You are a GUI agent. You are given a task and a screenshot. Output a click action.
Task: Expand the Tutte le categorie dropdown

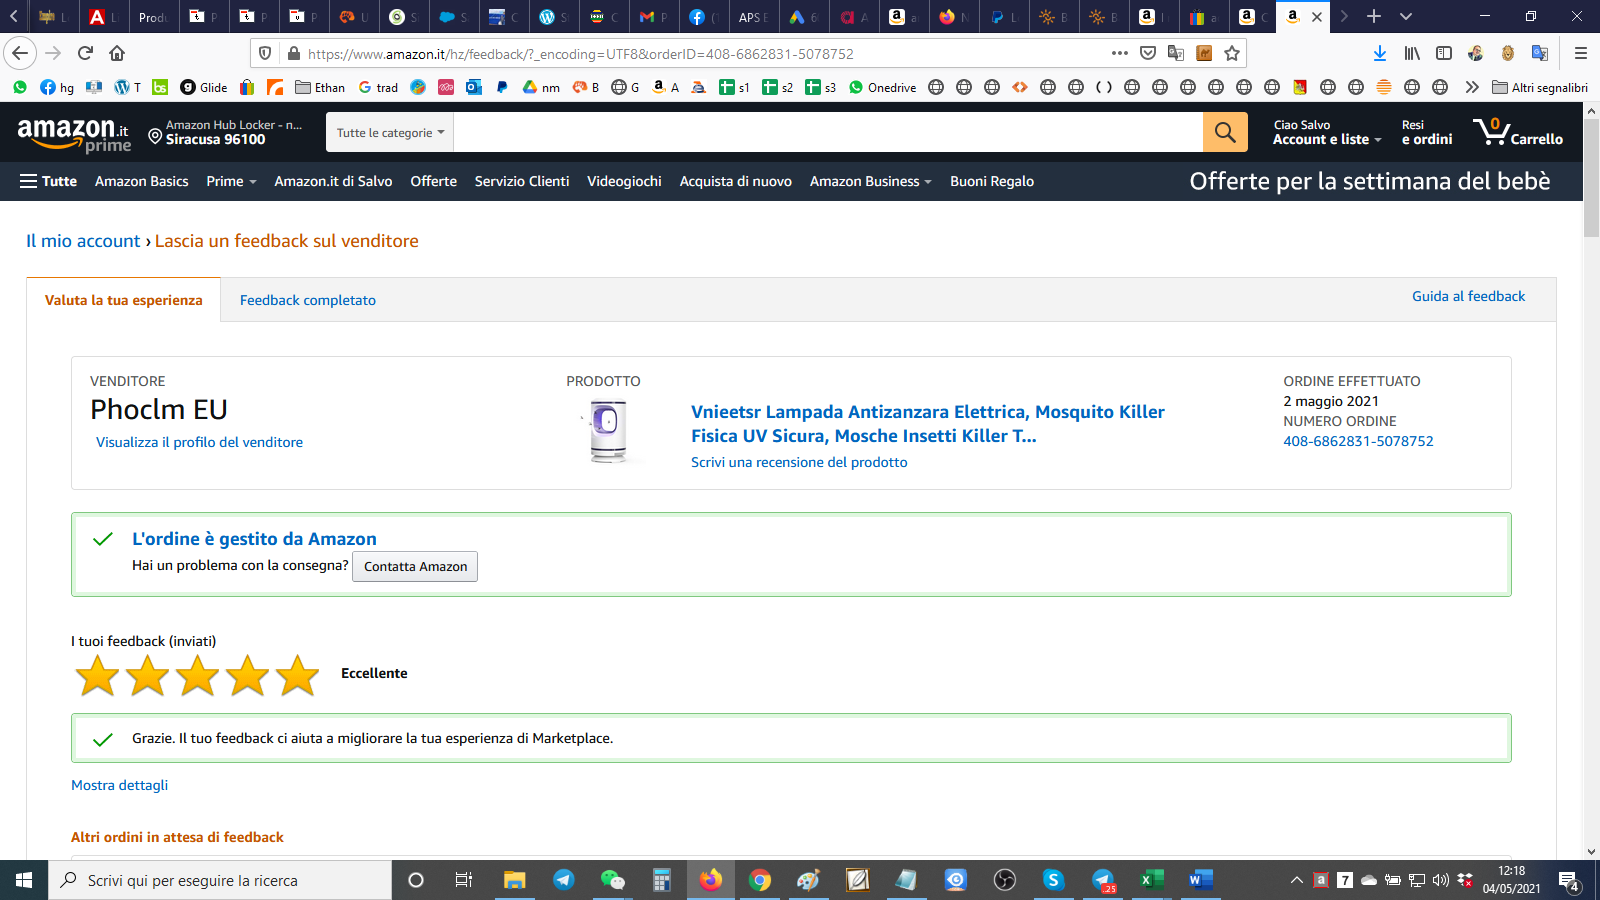tap(390, 132)
